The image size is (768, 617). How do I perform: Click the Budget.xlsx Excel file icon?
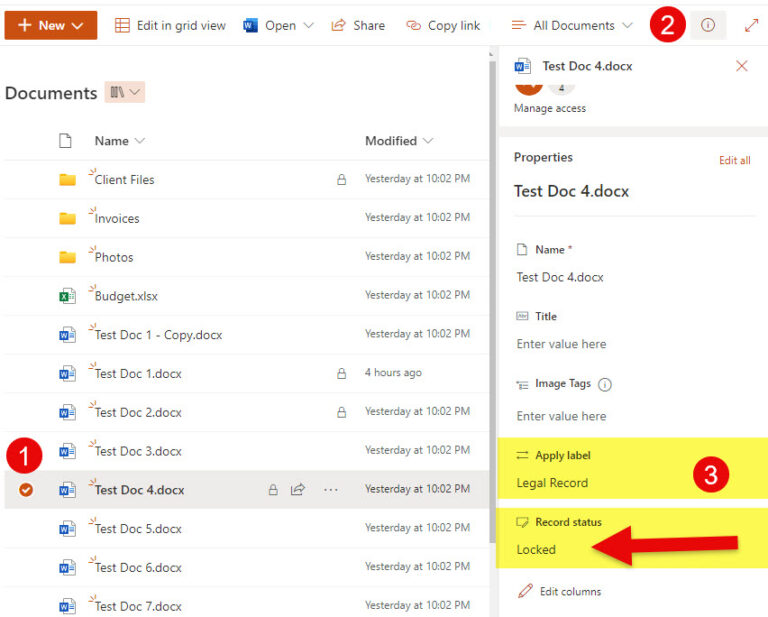click(x=67, y=296)
